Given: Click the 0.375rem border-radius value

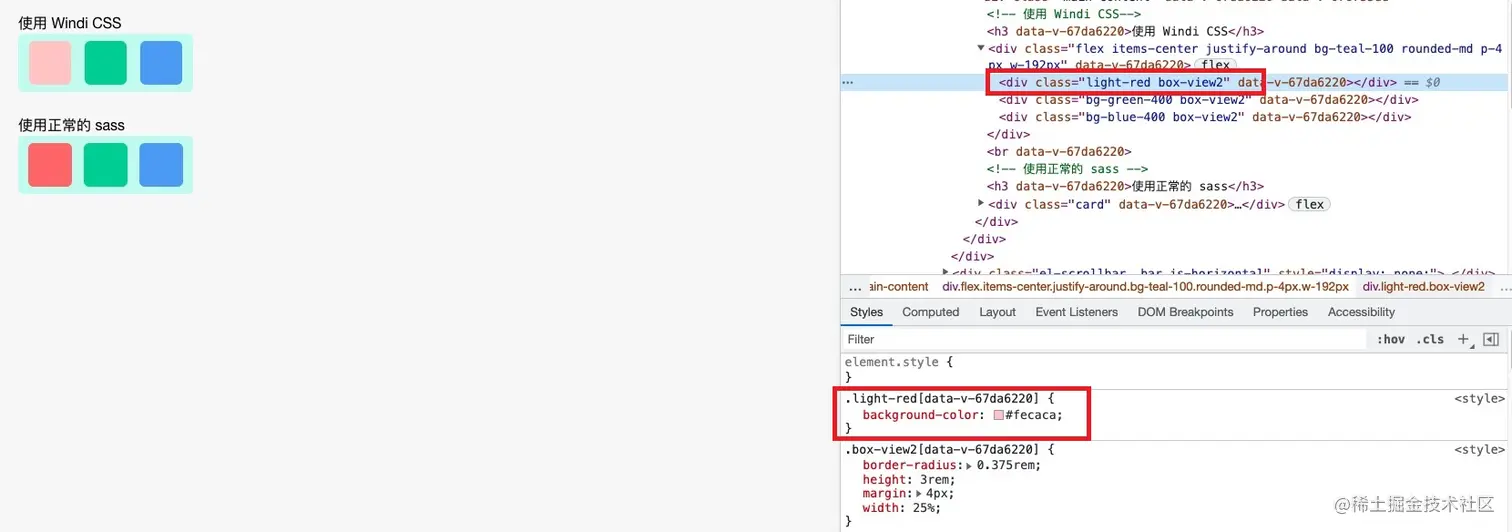Looking at the screenshot, I should (1007, 465).
